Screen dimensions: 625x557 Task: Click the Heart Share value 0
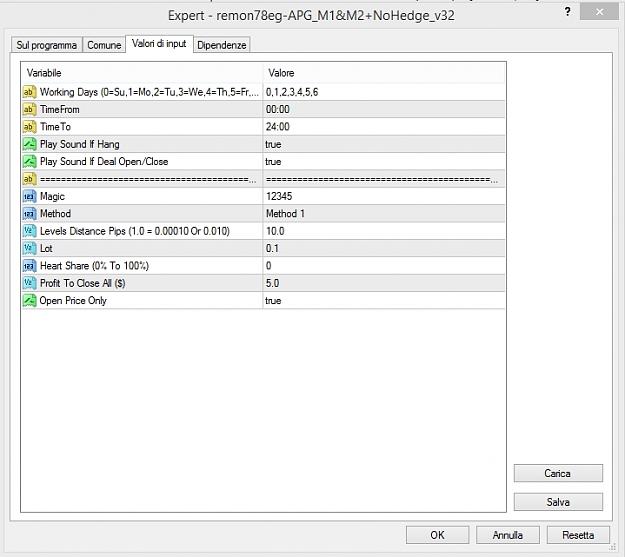click(269, 266)
